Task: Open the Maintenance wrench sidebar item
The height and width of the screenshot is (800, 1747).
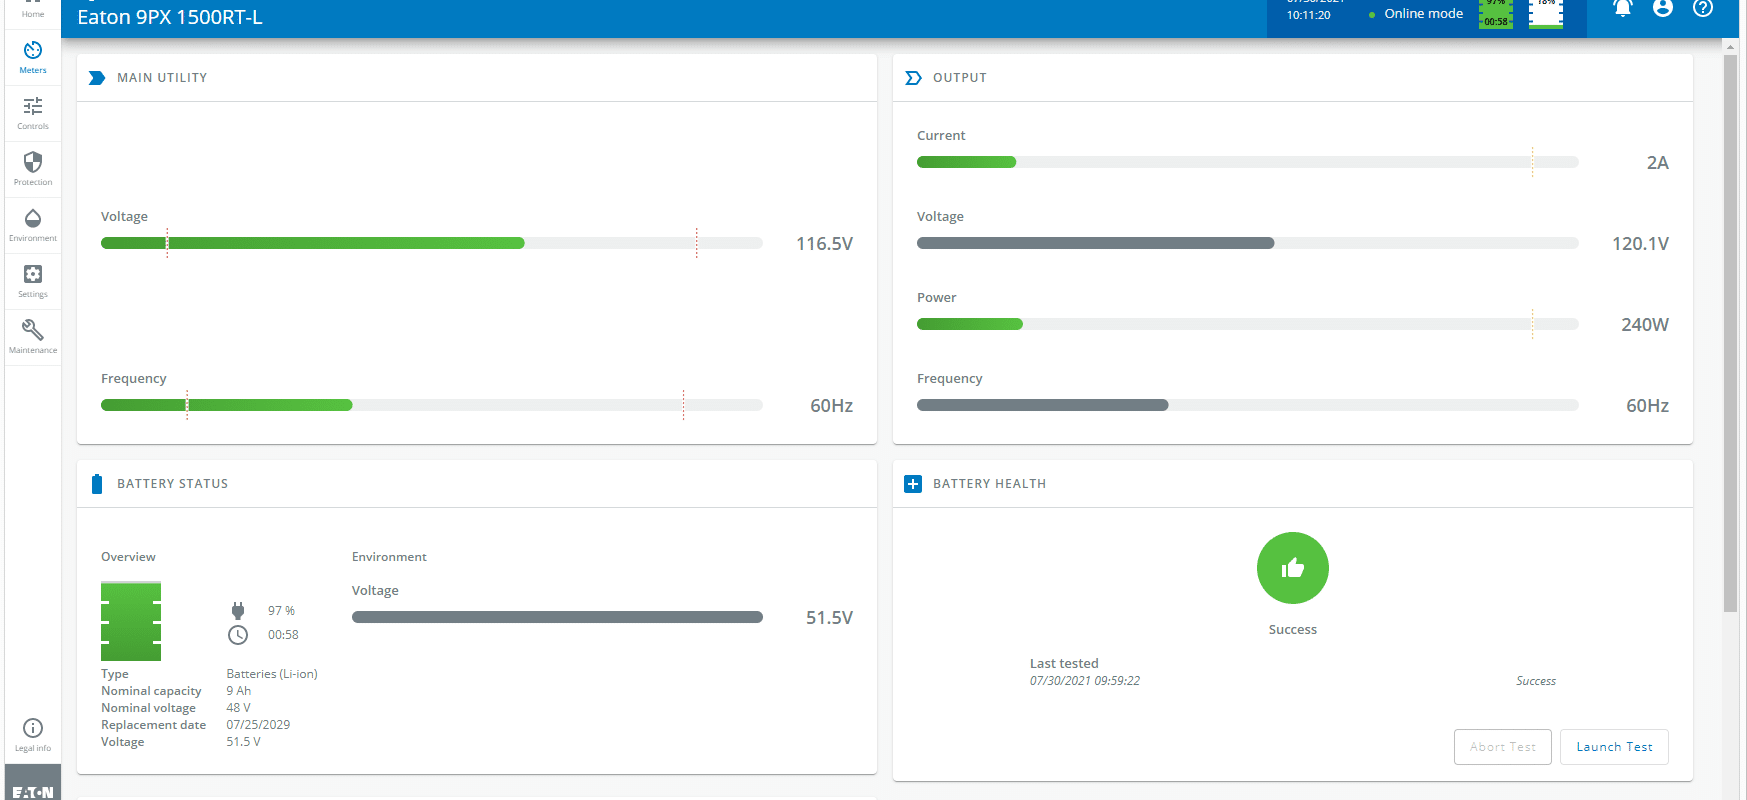Action: (33, 338)
